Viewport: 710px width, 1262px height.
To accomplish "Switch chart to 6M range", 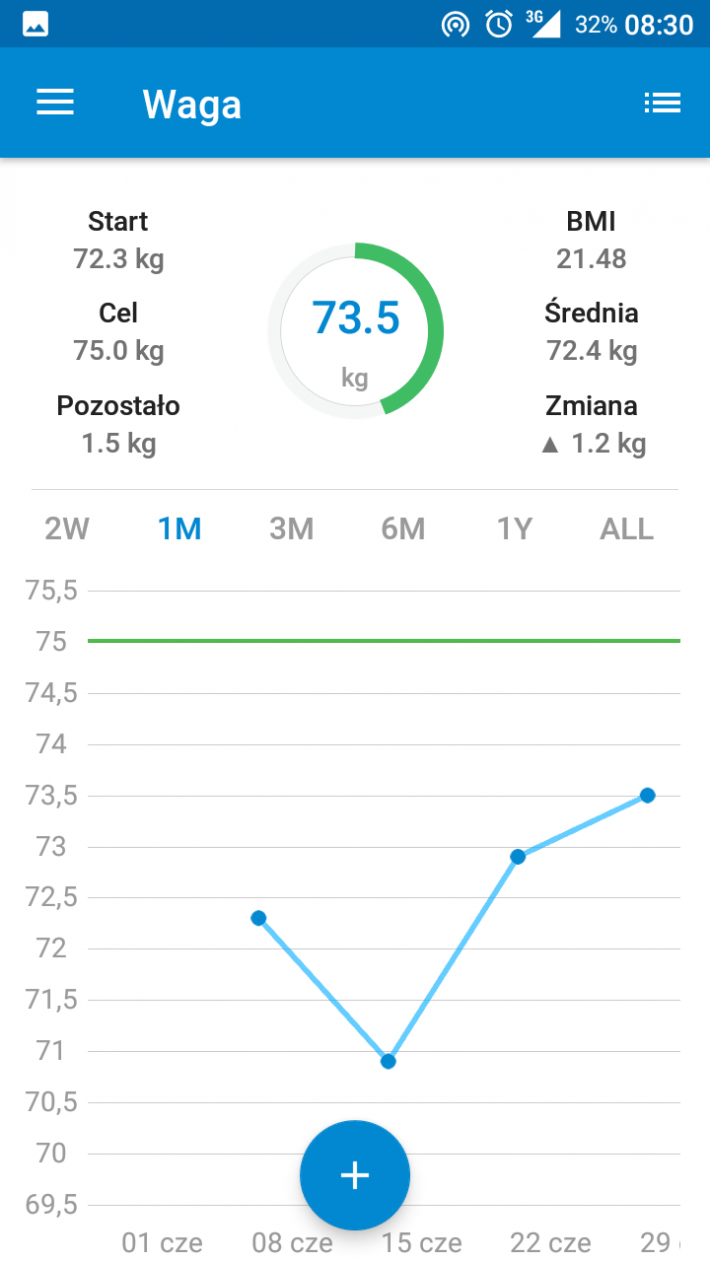I will pos(403,529).
